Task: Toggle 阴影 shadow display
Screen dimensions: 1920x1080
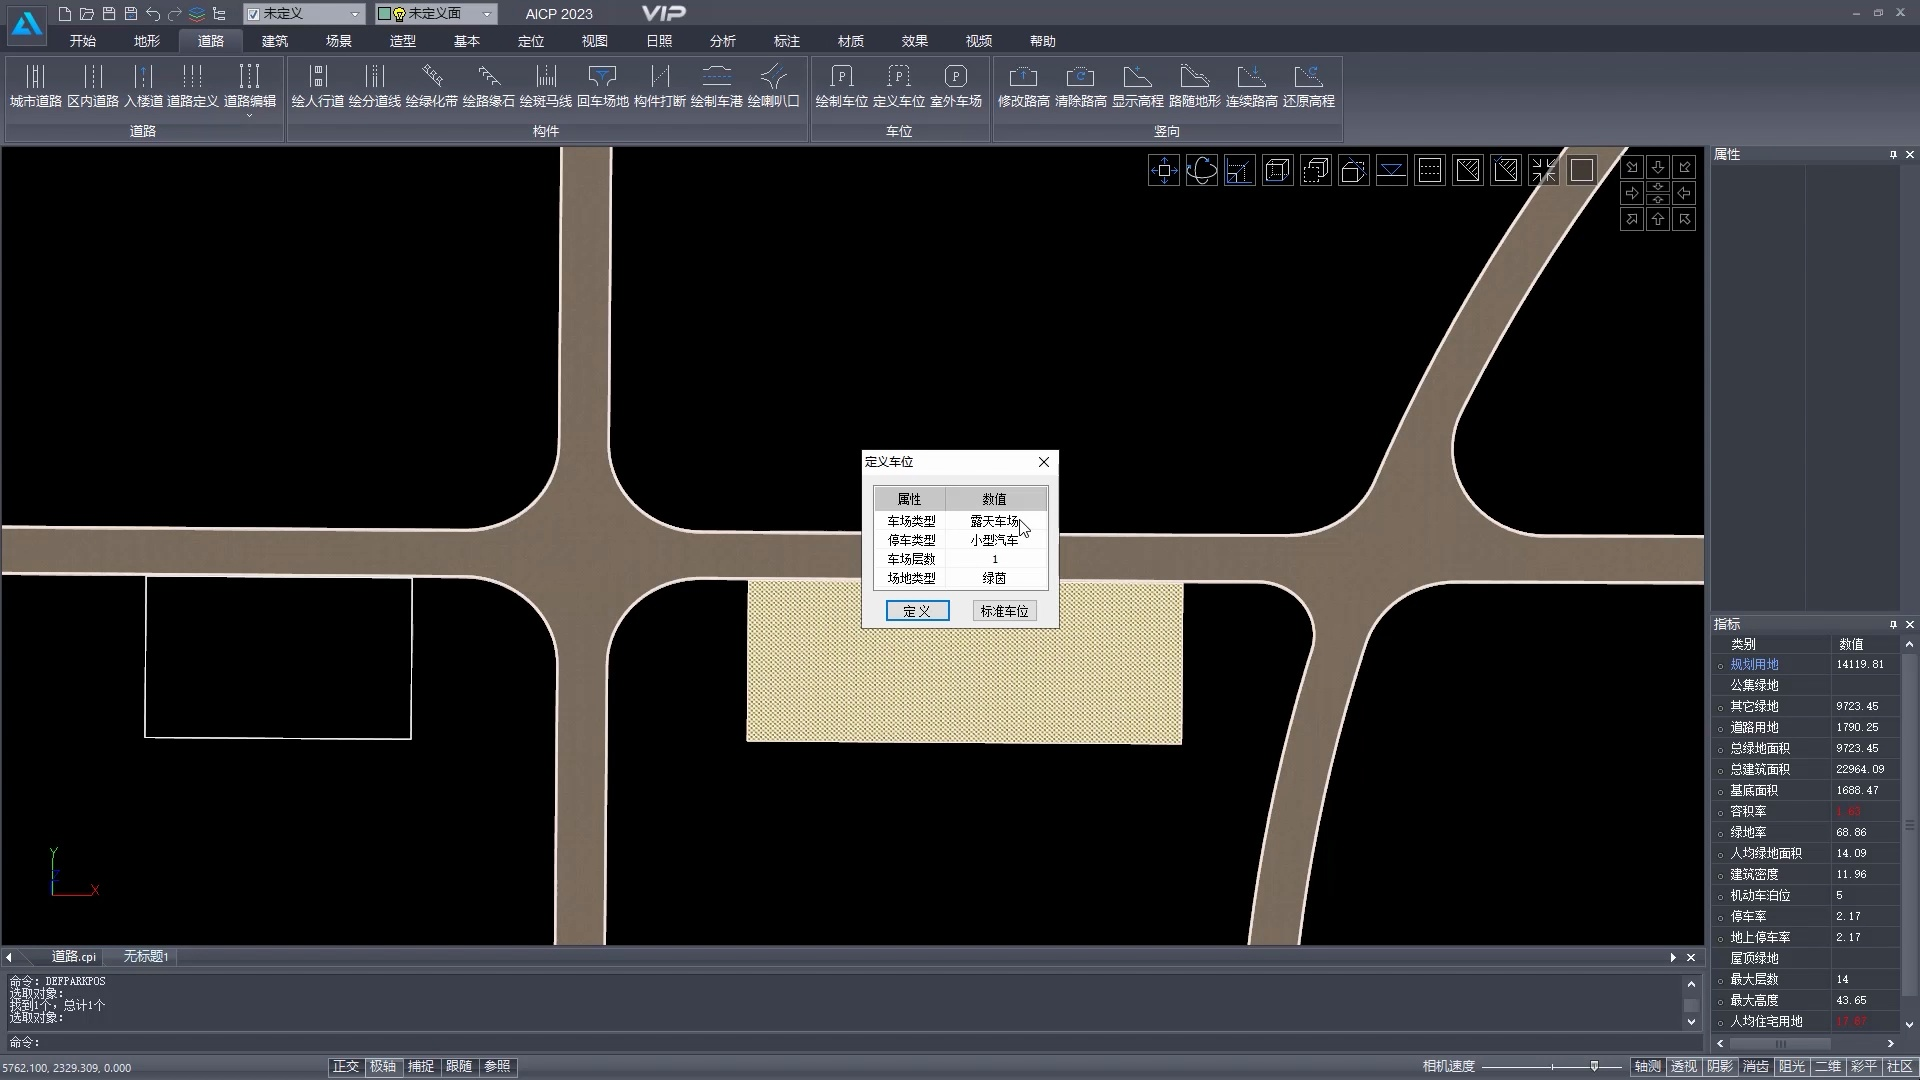Action: point(1720,1067)
